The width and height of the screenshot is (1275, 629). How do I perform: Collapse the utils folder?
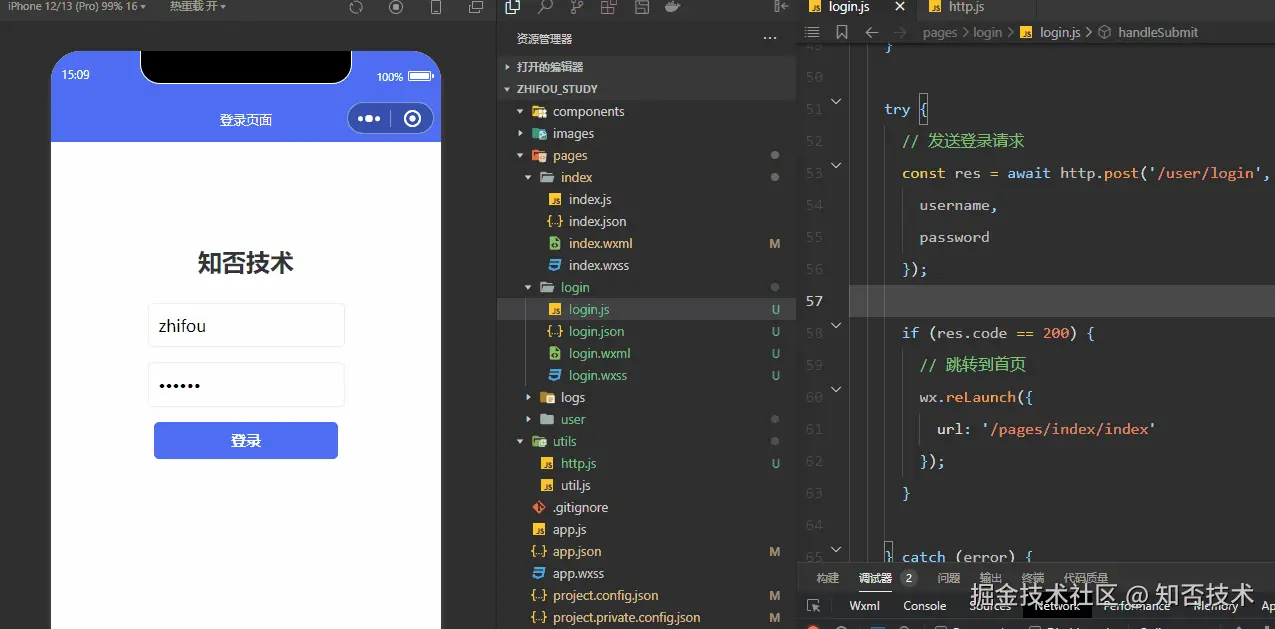[x=564, y=441]
